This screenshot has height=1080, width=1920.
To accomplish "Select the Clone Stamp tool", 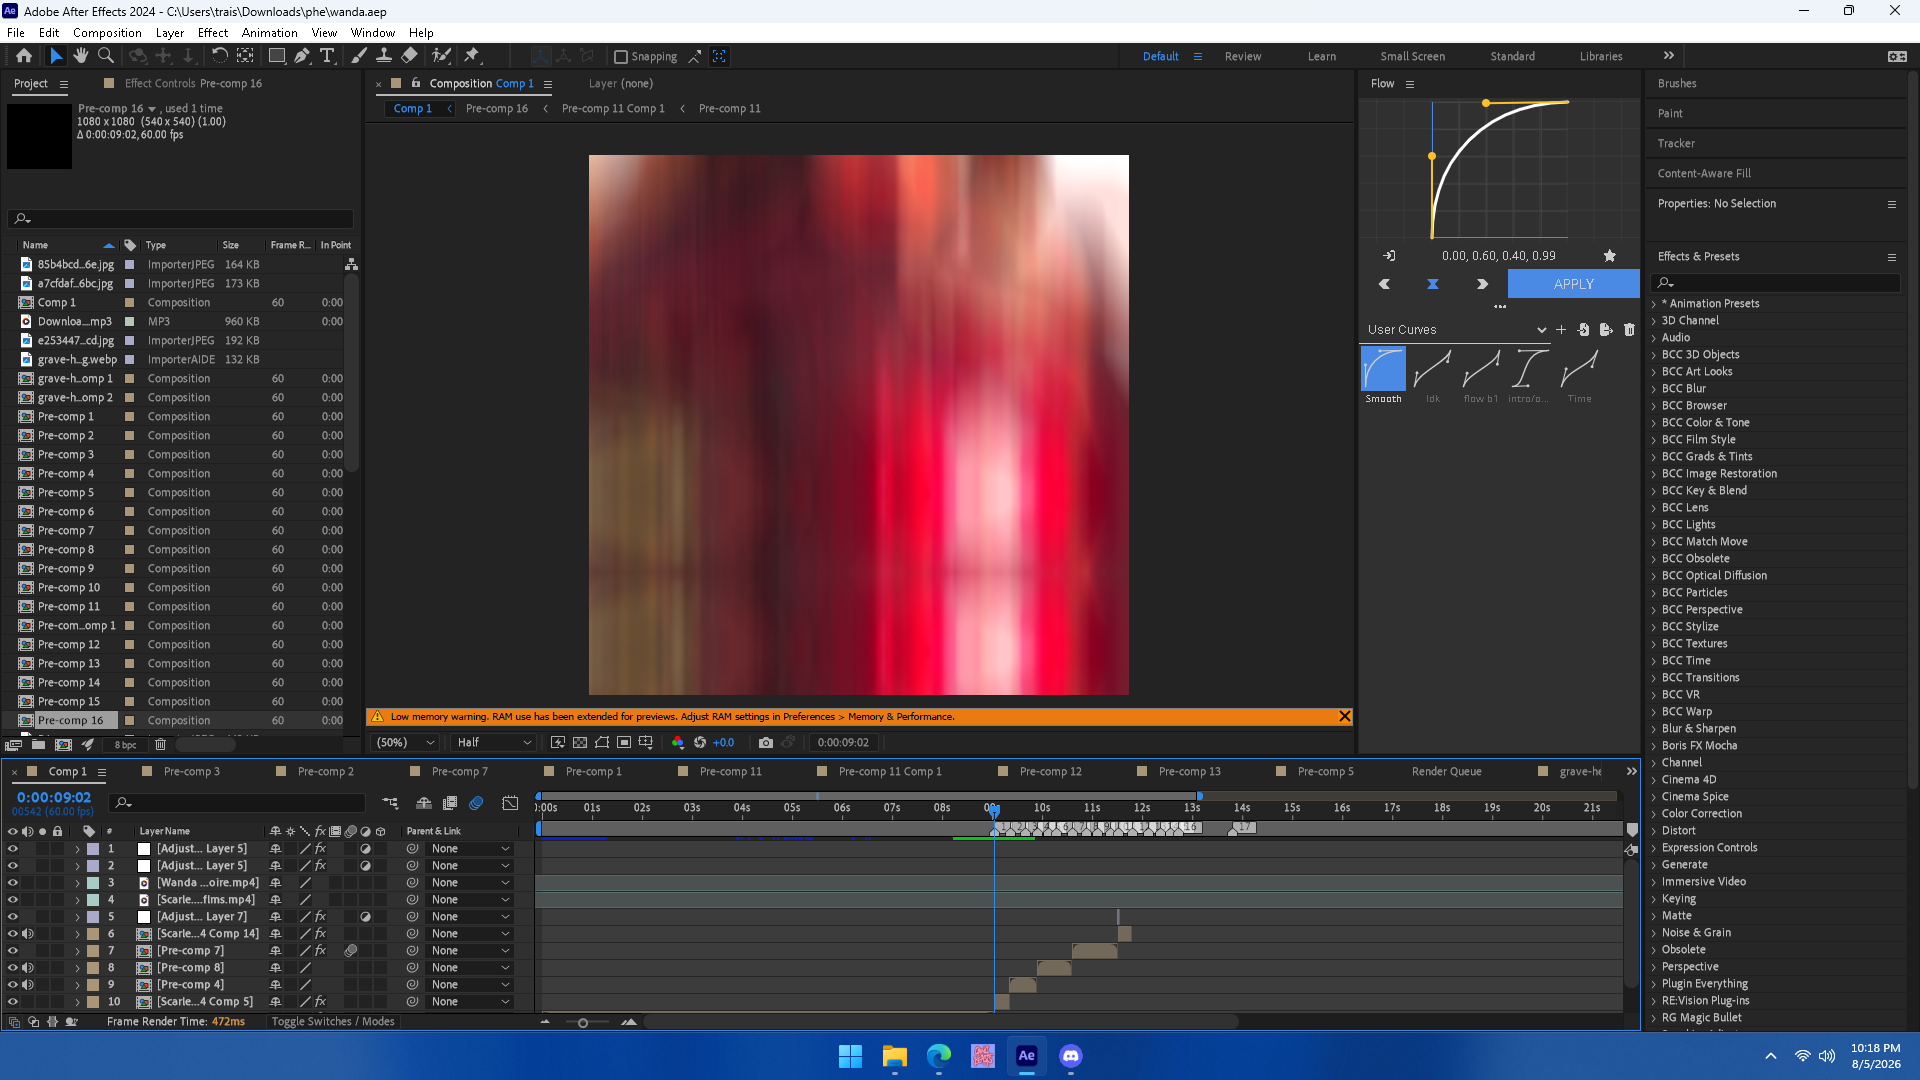I will point(384,56).
